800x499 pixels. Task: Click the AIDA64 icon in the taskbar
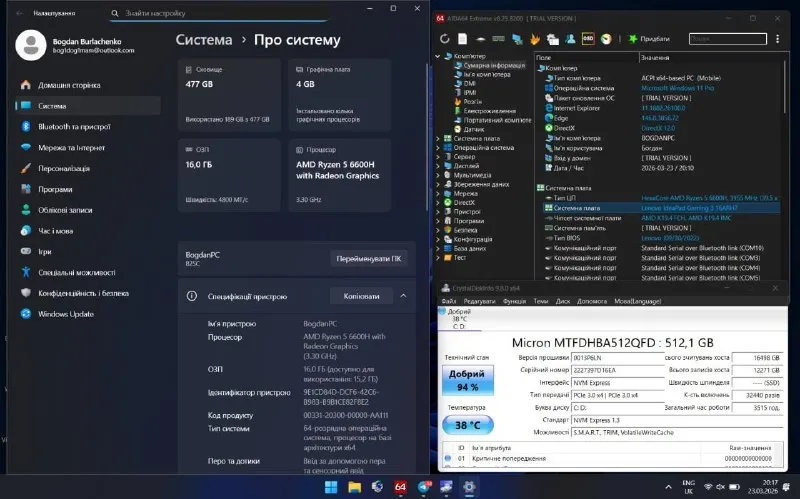coord(400,487)
